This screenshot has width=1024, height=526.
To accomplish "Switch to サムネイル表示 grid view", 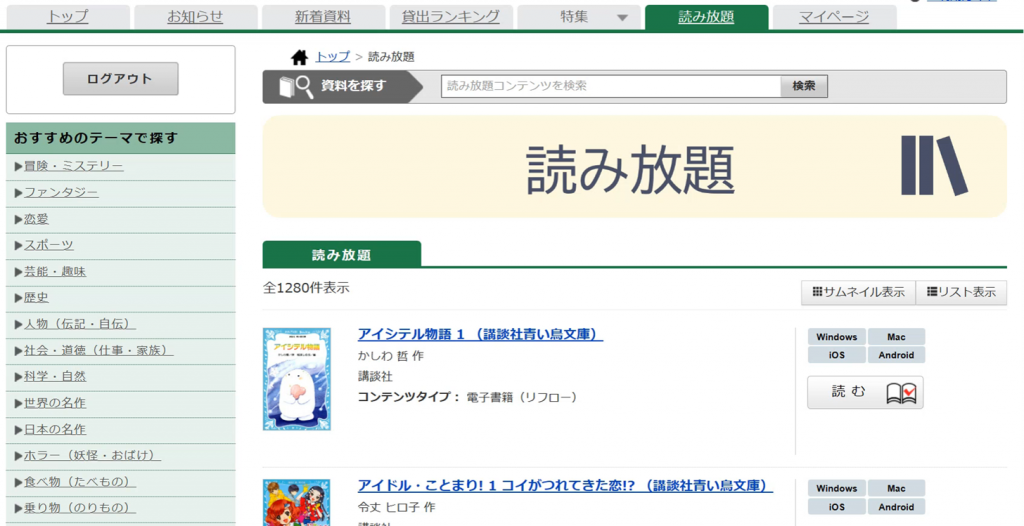I will tap(858, 293).
